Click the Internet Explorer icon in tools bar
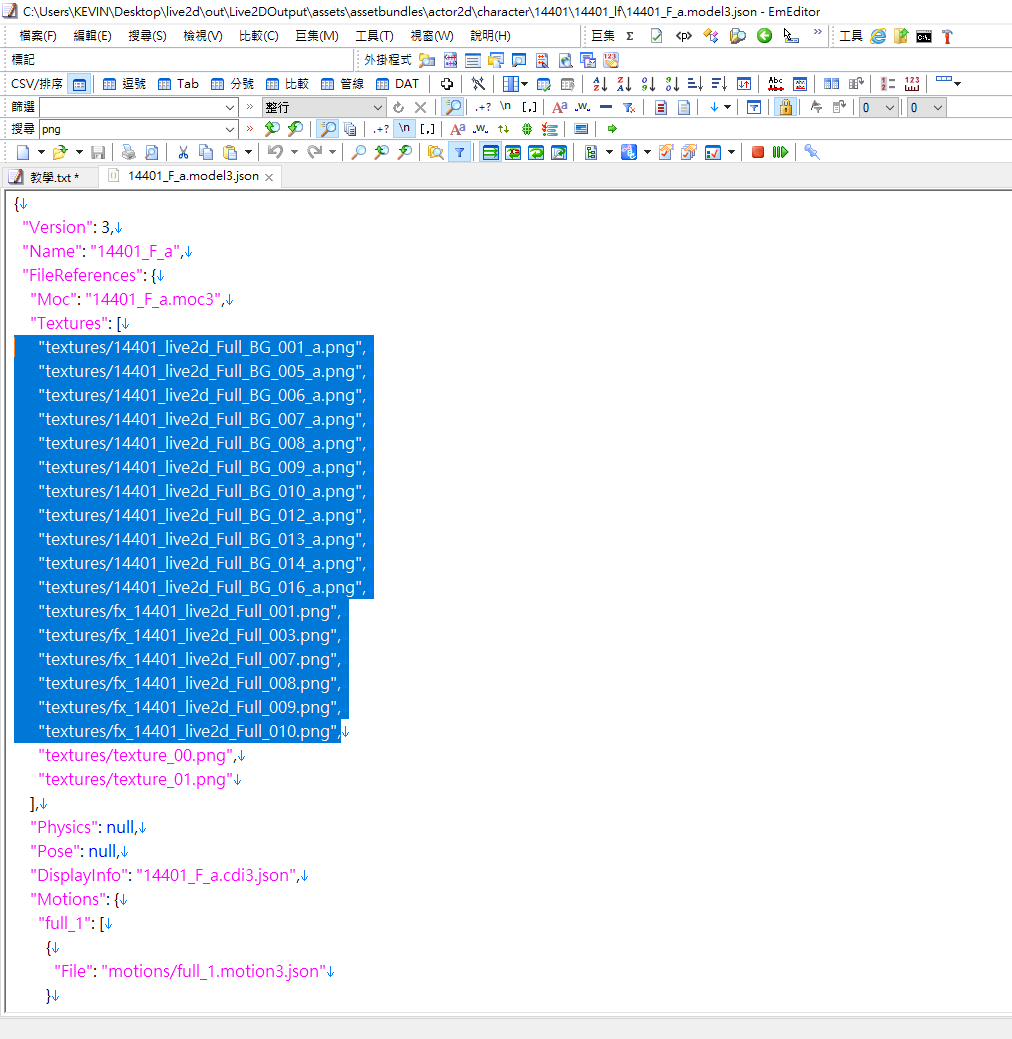1012x1039 pixels. point(878,36)
